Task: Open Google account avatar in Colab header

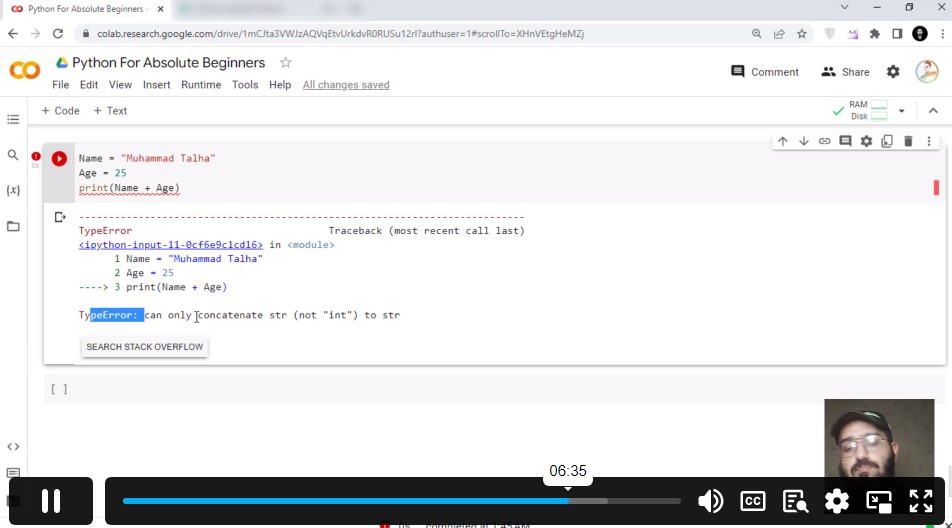Action: click(x=927, y=72)
